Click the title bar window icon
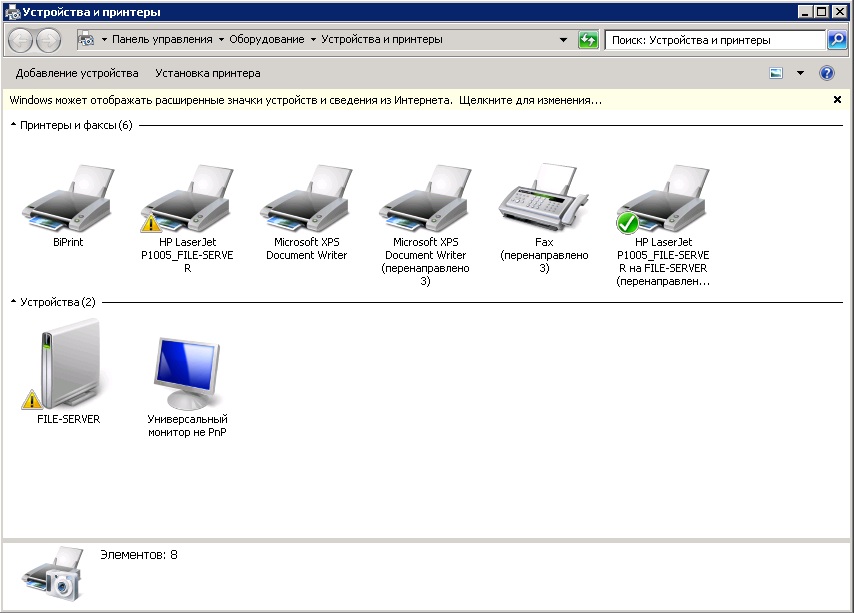The image size is (854, 613). tap(13, 12)
